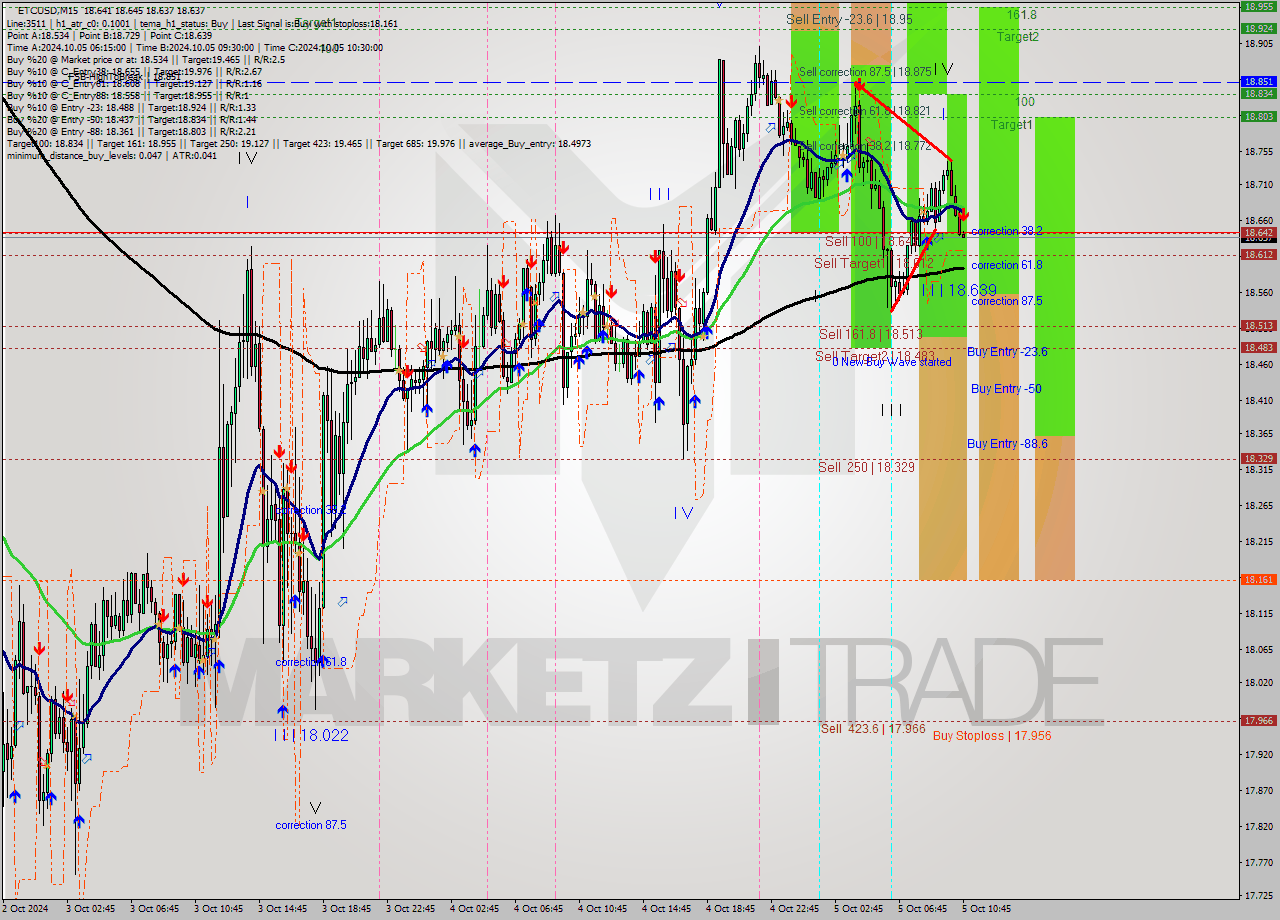Click the '4 Oct 18:45' time label
Image resolution: width=1280 pixels, height=920 pixels.
pos(731,909)
